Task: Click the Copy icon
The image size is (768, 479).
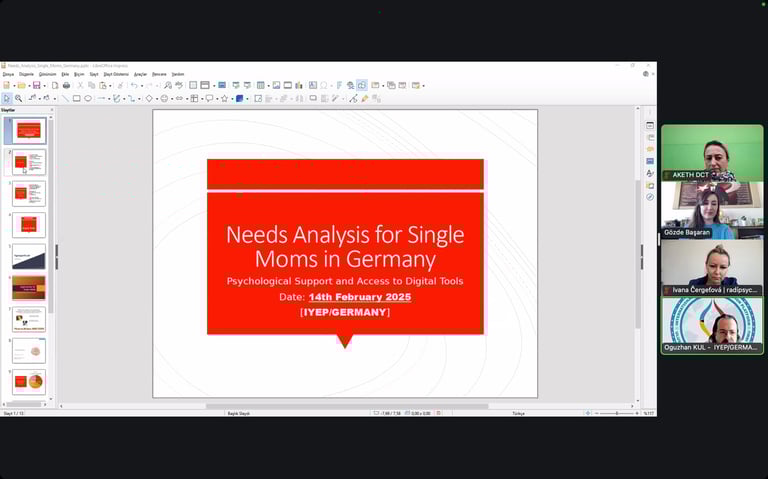Action: [92, 86]
